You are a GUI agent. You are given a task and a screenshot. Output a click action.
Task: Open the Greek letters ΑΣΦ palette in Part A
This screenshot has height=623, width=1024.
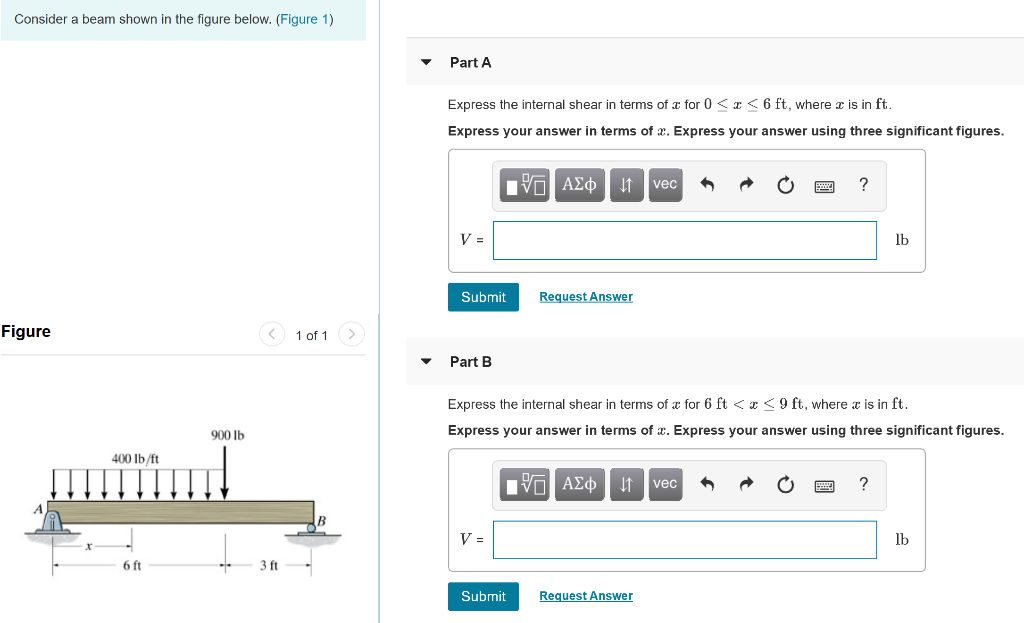point(580,185)
